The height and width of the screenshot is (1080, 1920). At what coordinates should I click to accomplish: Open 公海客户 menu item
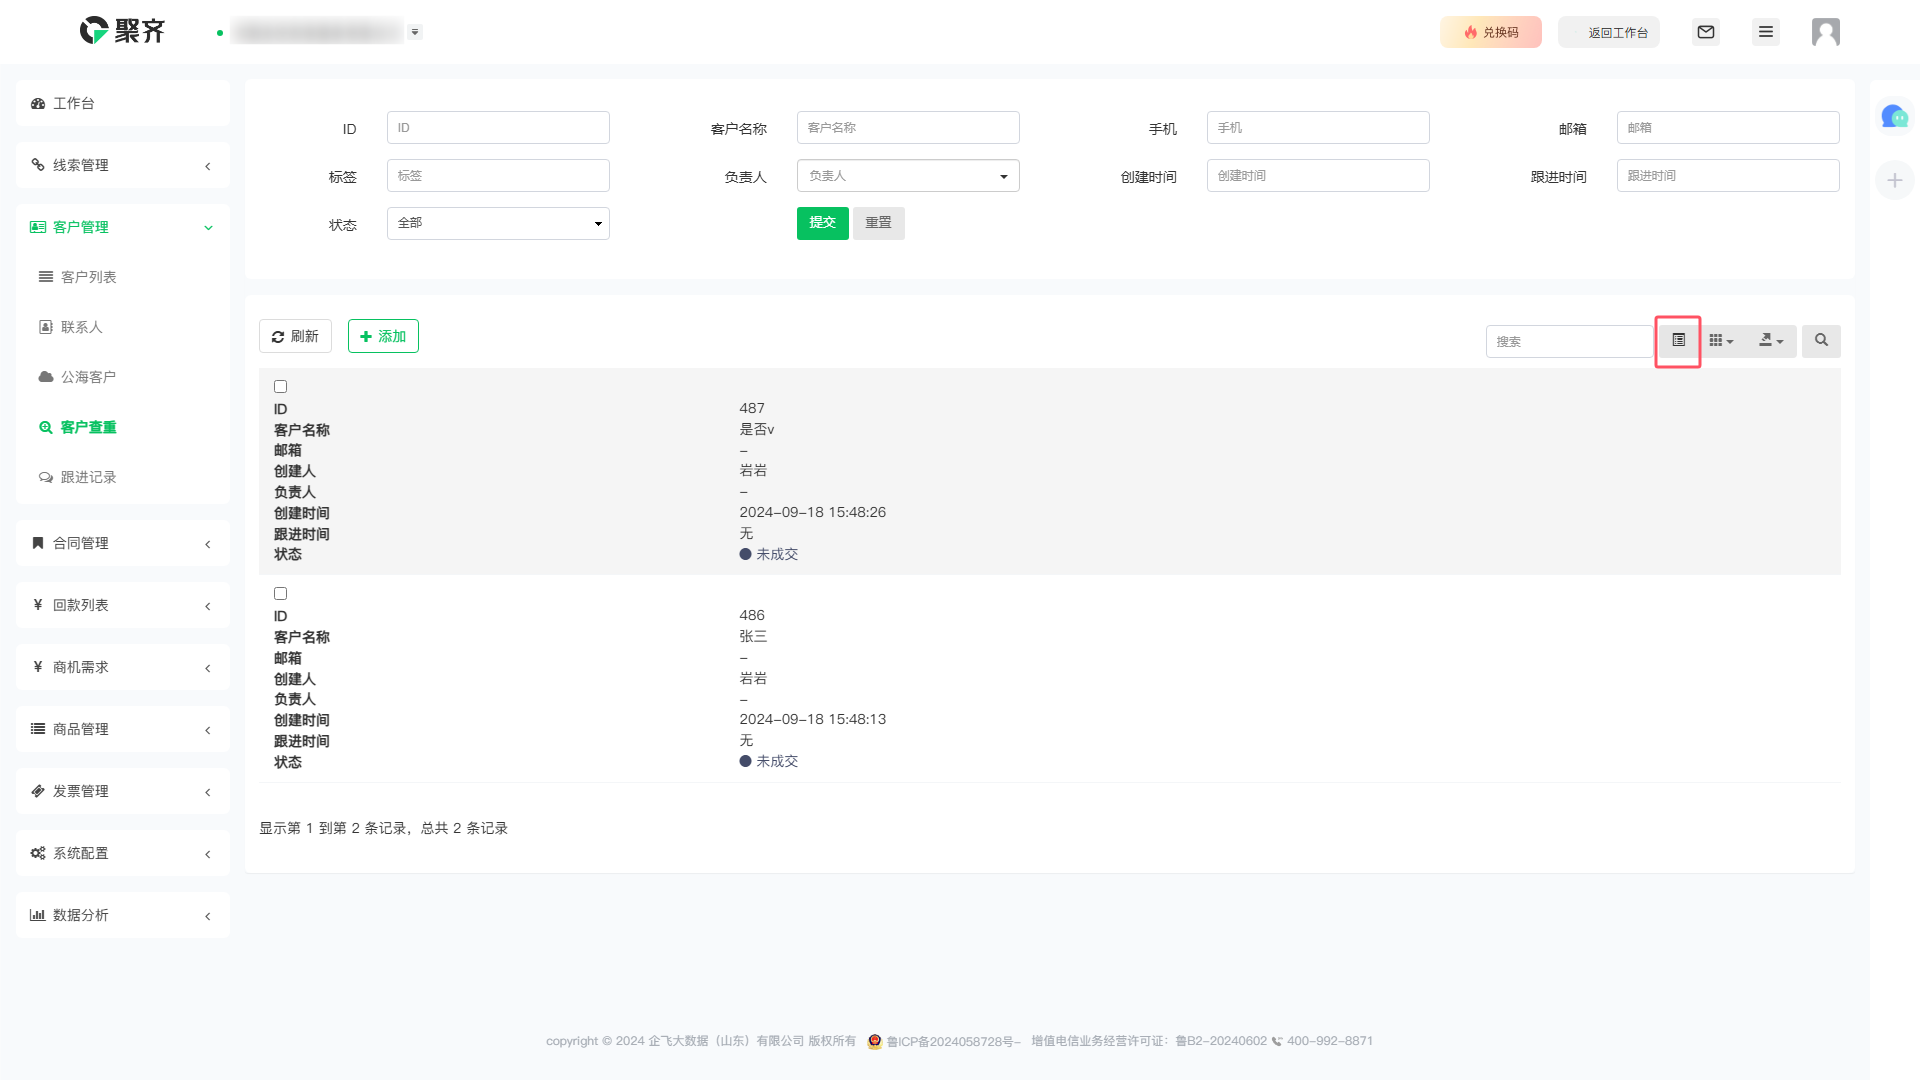pyautogui.click(x=123, y=377)
